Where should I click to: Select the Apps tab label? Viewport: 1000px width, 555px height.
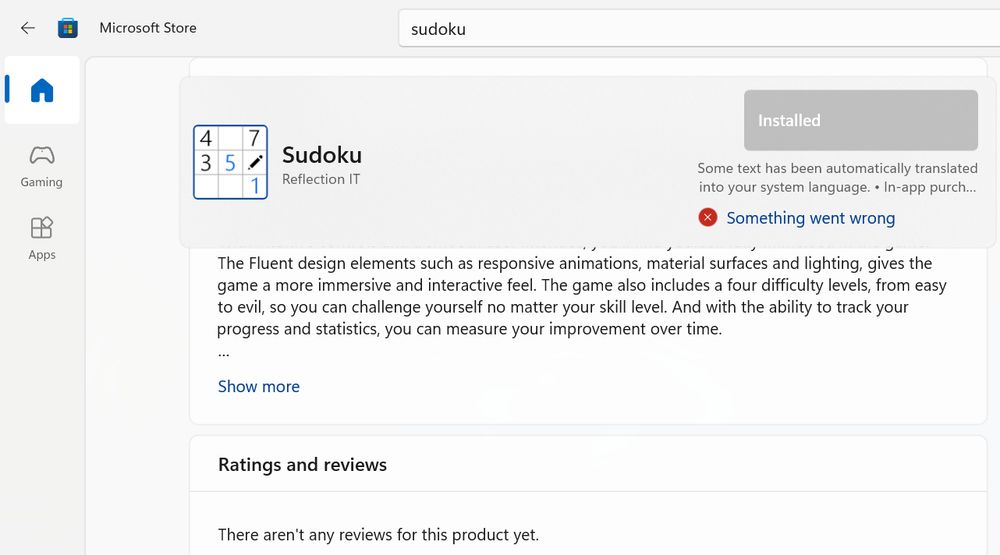(x=42, y=255)
